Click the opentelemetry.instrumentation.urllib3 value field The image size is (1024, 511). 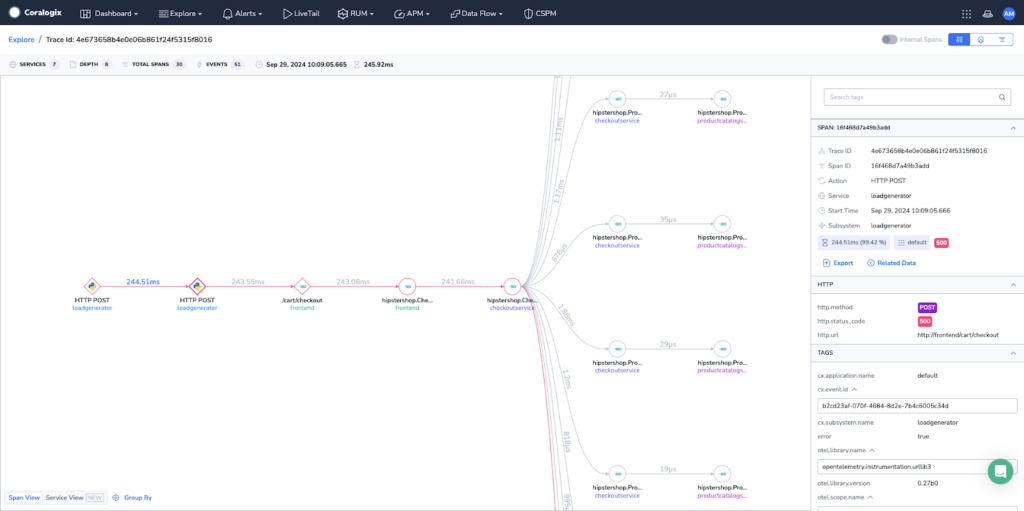point(917,467)
